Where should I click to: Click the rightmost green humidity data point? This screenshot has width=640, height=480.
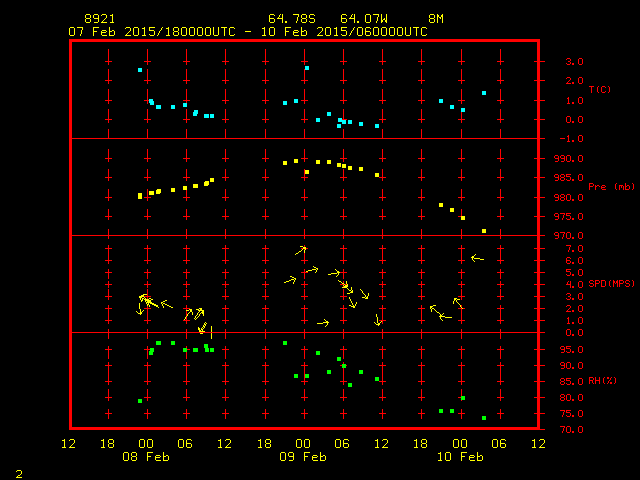click(484, 418)
